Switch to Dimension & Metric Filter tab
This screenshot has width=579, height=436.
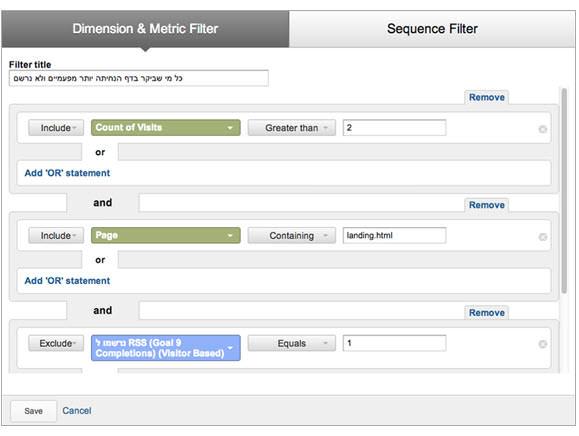pyautogui.click(x=145, y=29)
